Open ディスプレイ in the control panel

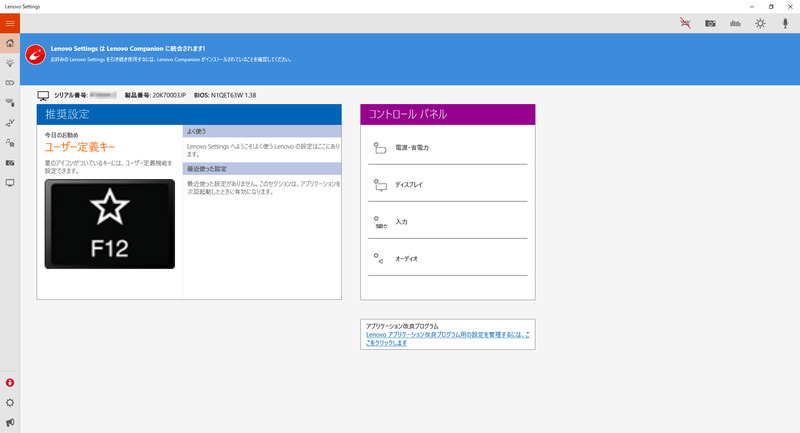447,185
